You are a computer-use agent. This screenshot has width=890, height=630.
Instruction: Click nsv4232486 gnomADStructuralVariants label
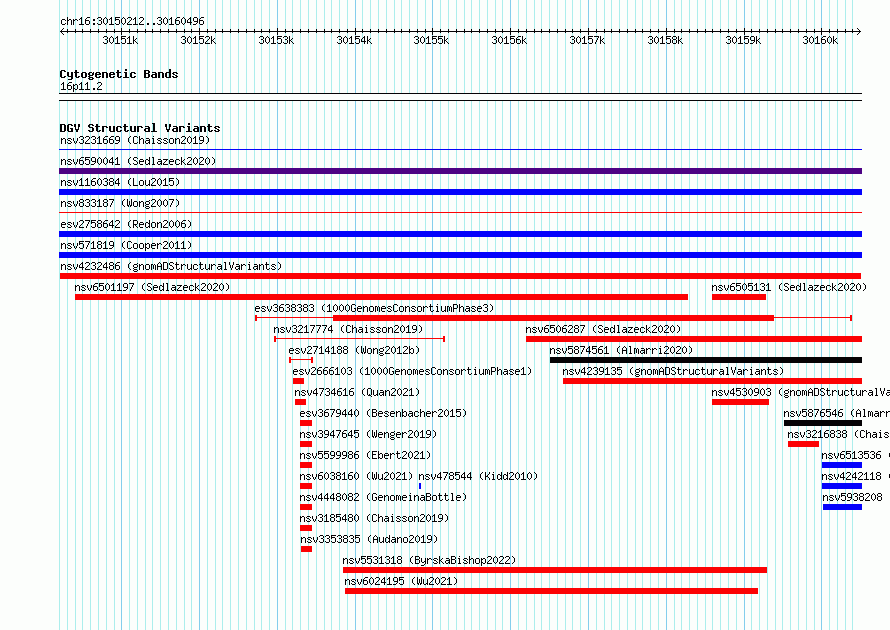click(x=171, y=266)
